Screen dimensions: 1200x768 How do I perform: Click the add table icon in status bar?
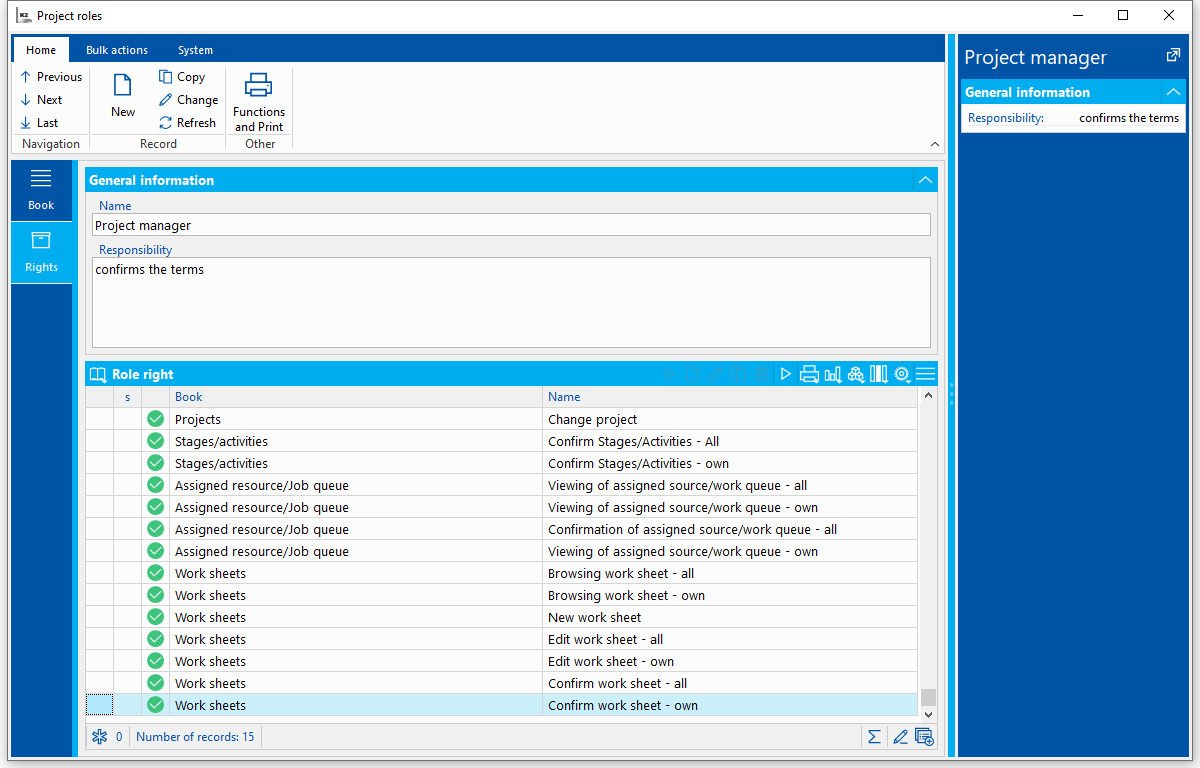tap(925, 737)
